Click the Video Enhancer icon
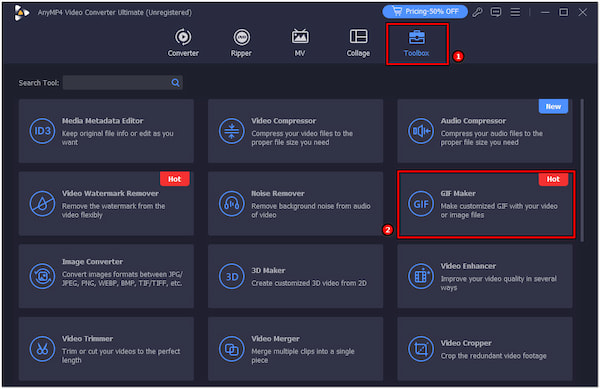The image size is (600, 389). click(x=421, y=276)
